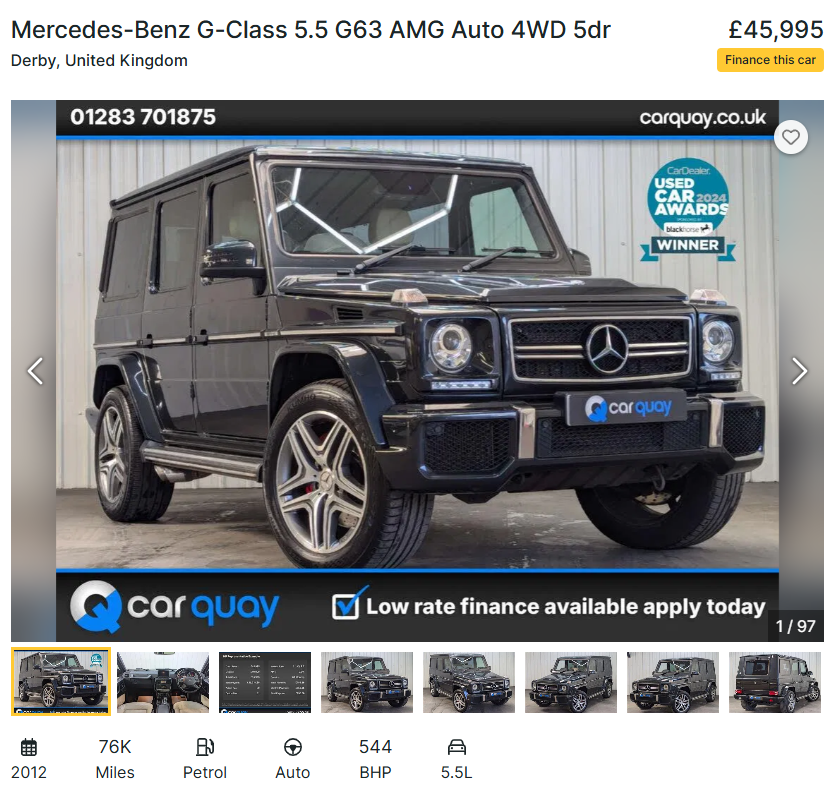Click the carquay.co.uk website text in image
The width and height of the screenshot is (835, 792).
702,118
